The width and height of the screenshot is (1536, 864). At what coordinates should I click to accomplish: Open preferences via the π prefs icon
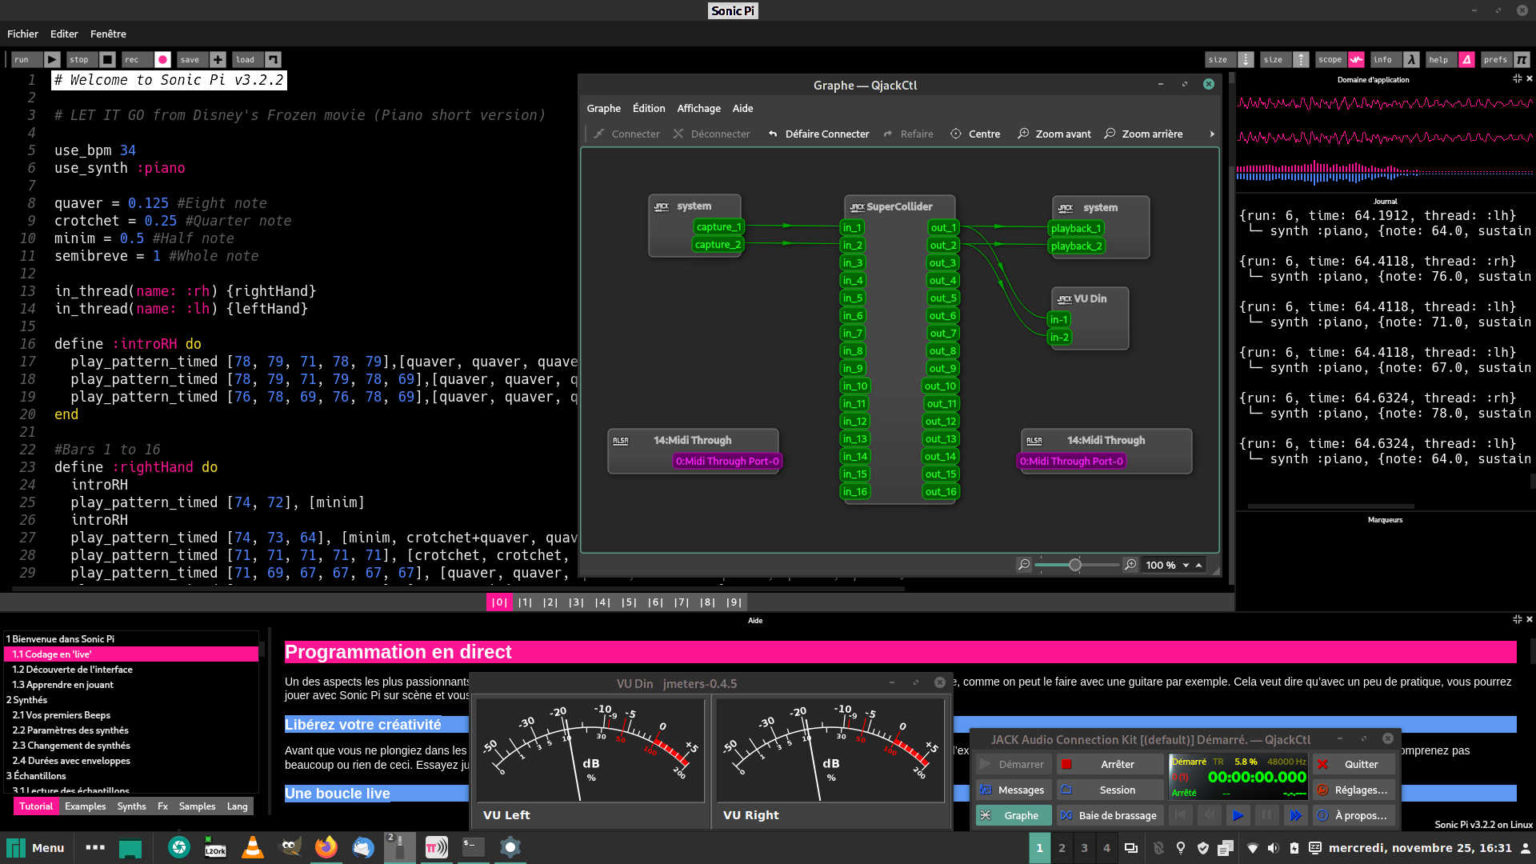point(1521,60)
